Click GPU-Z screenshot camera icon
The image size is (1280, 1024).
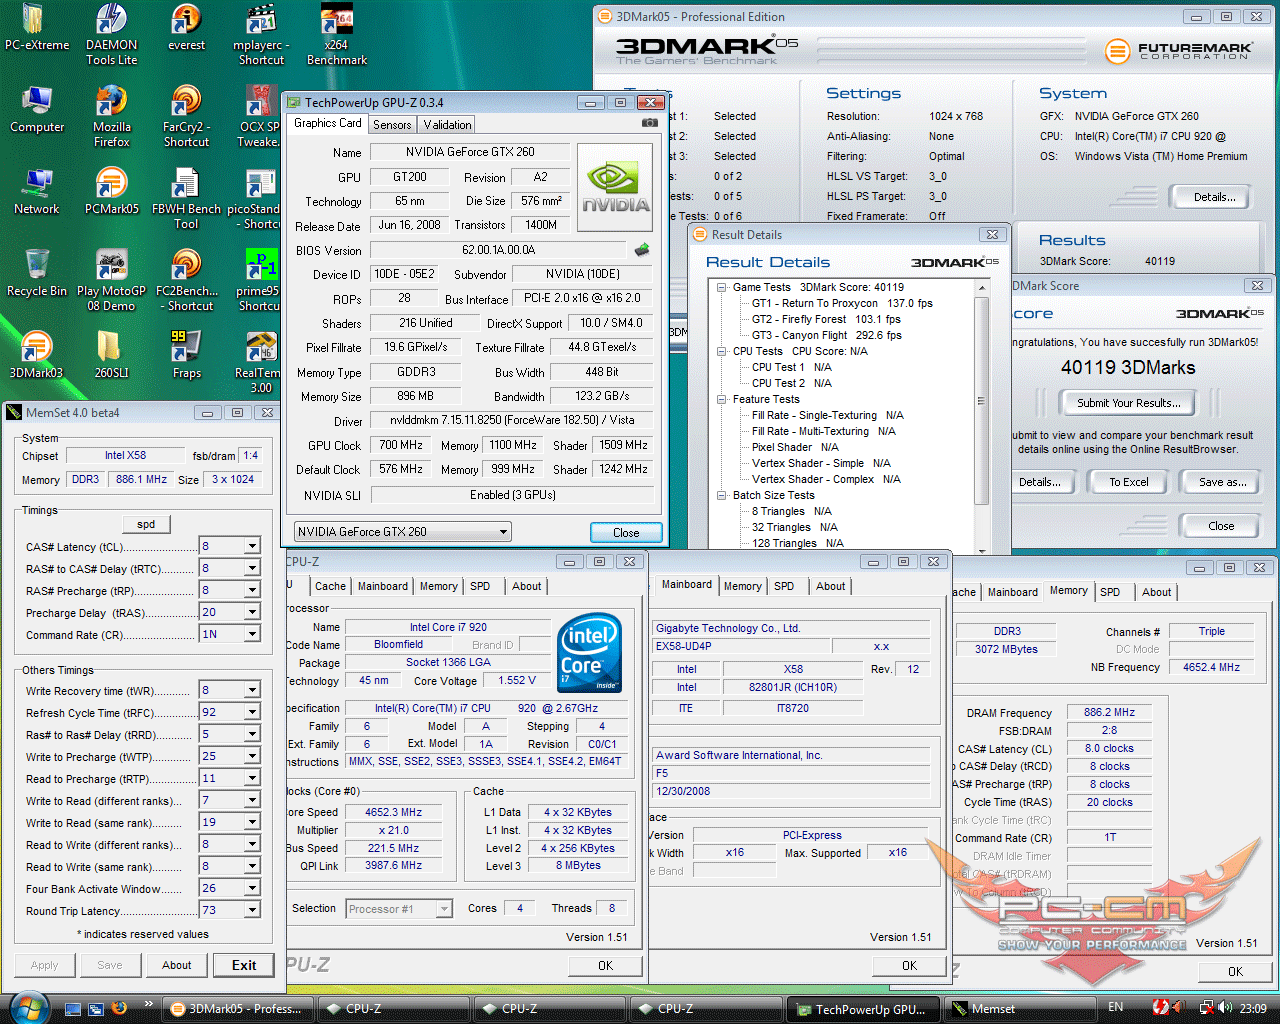tap(650, 123)
